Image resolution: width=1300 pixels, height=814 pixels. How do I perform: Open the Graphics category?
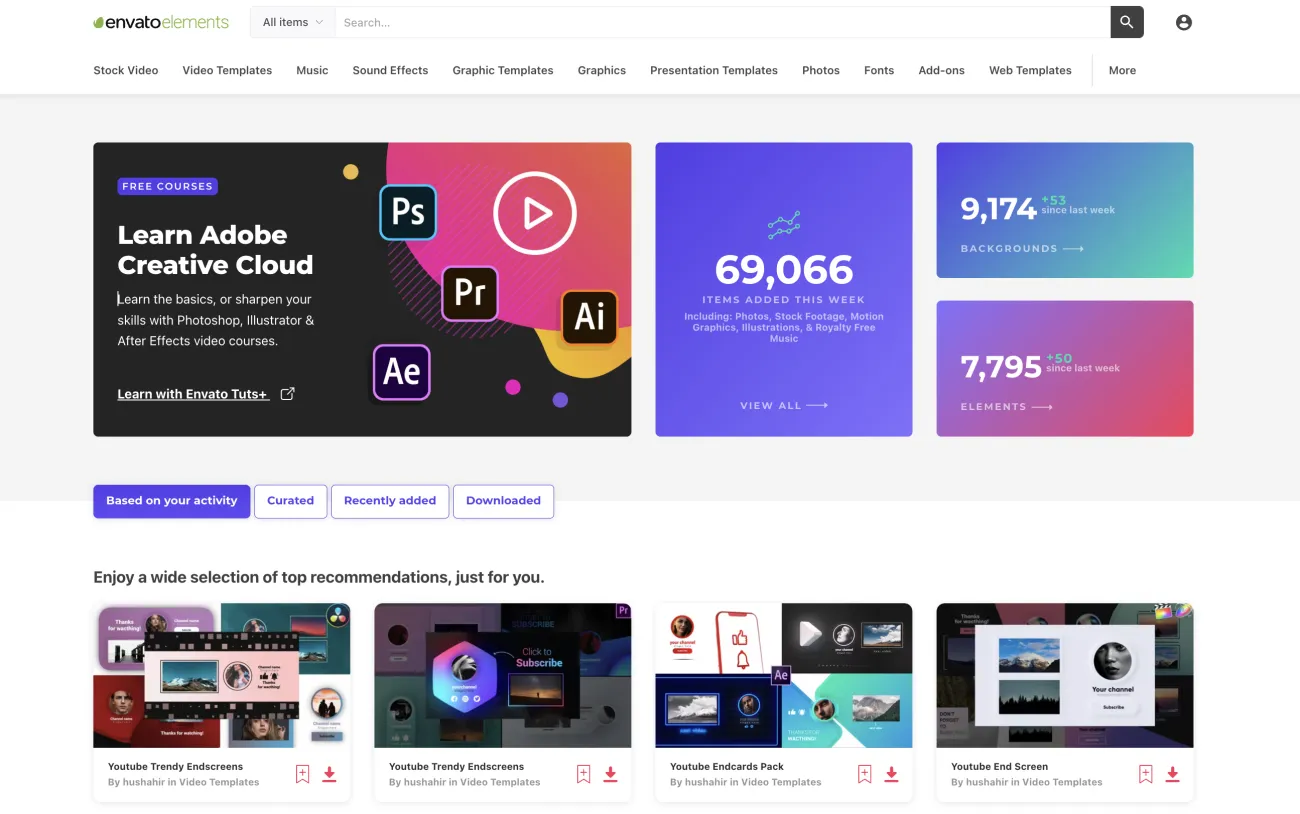(x=602, y=70)
